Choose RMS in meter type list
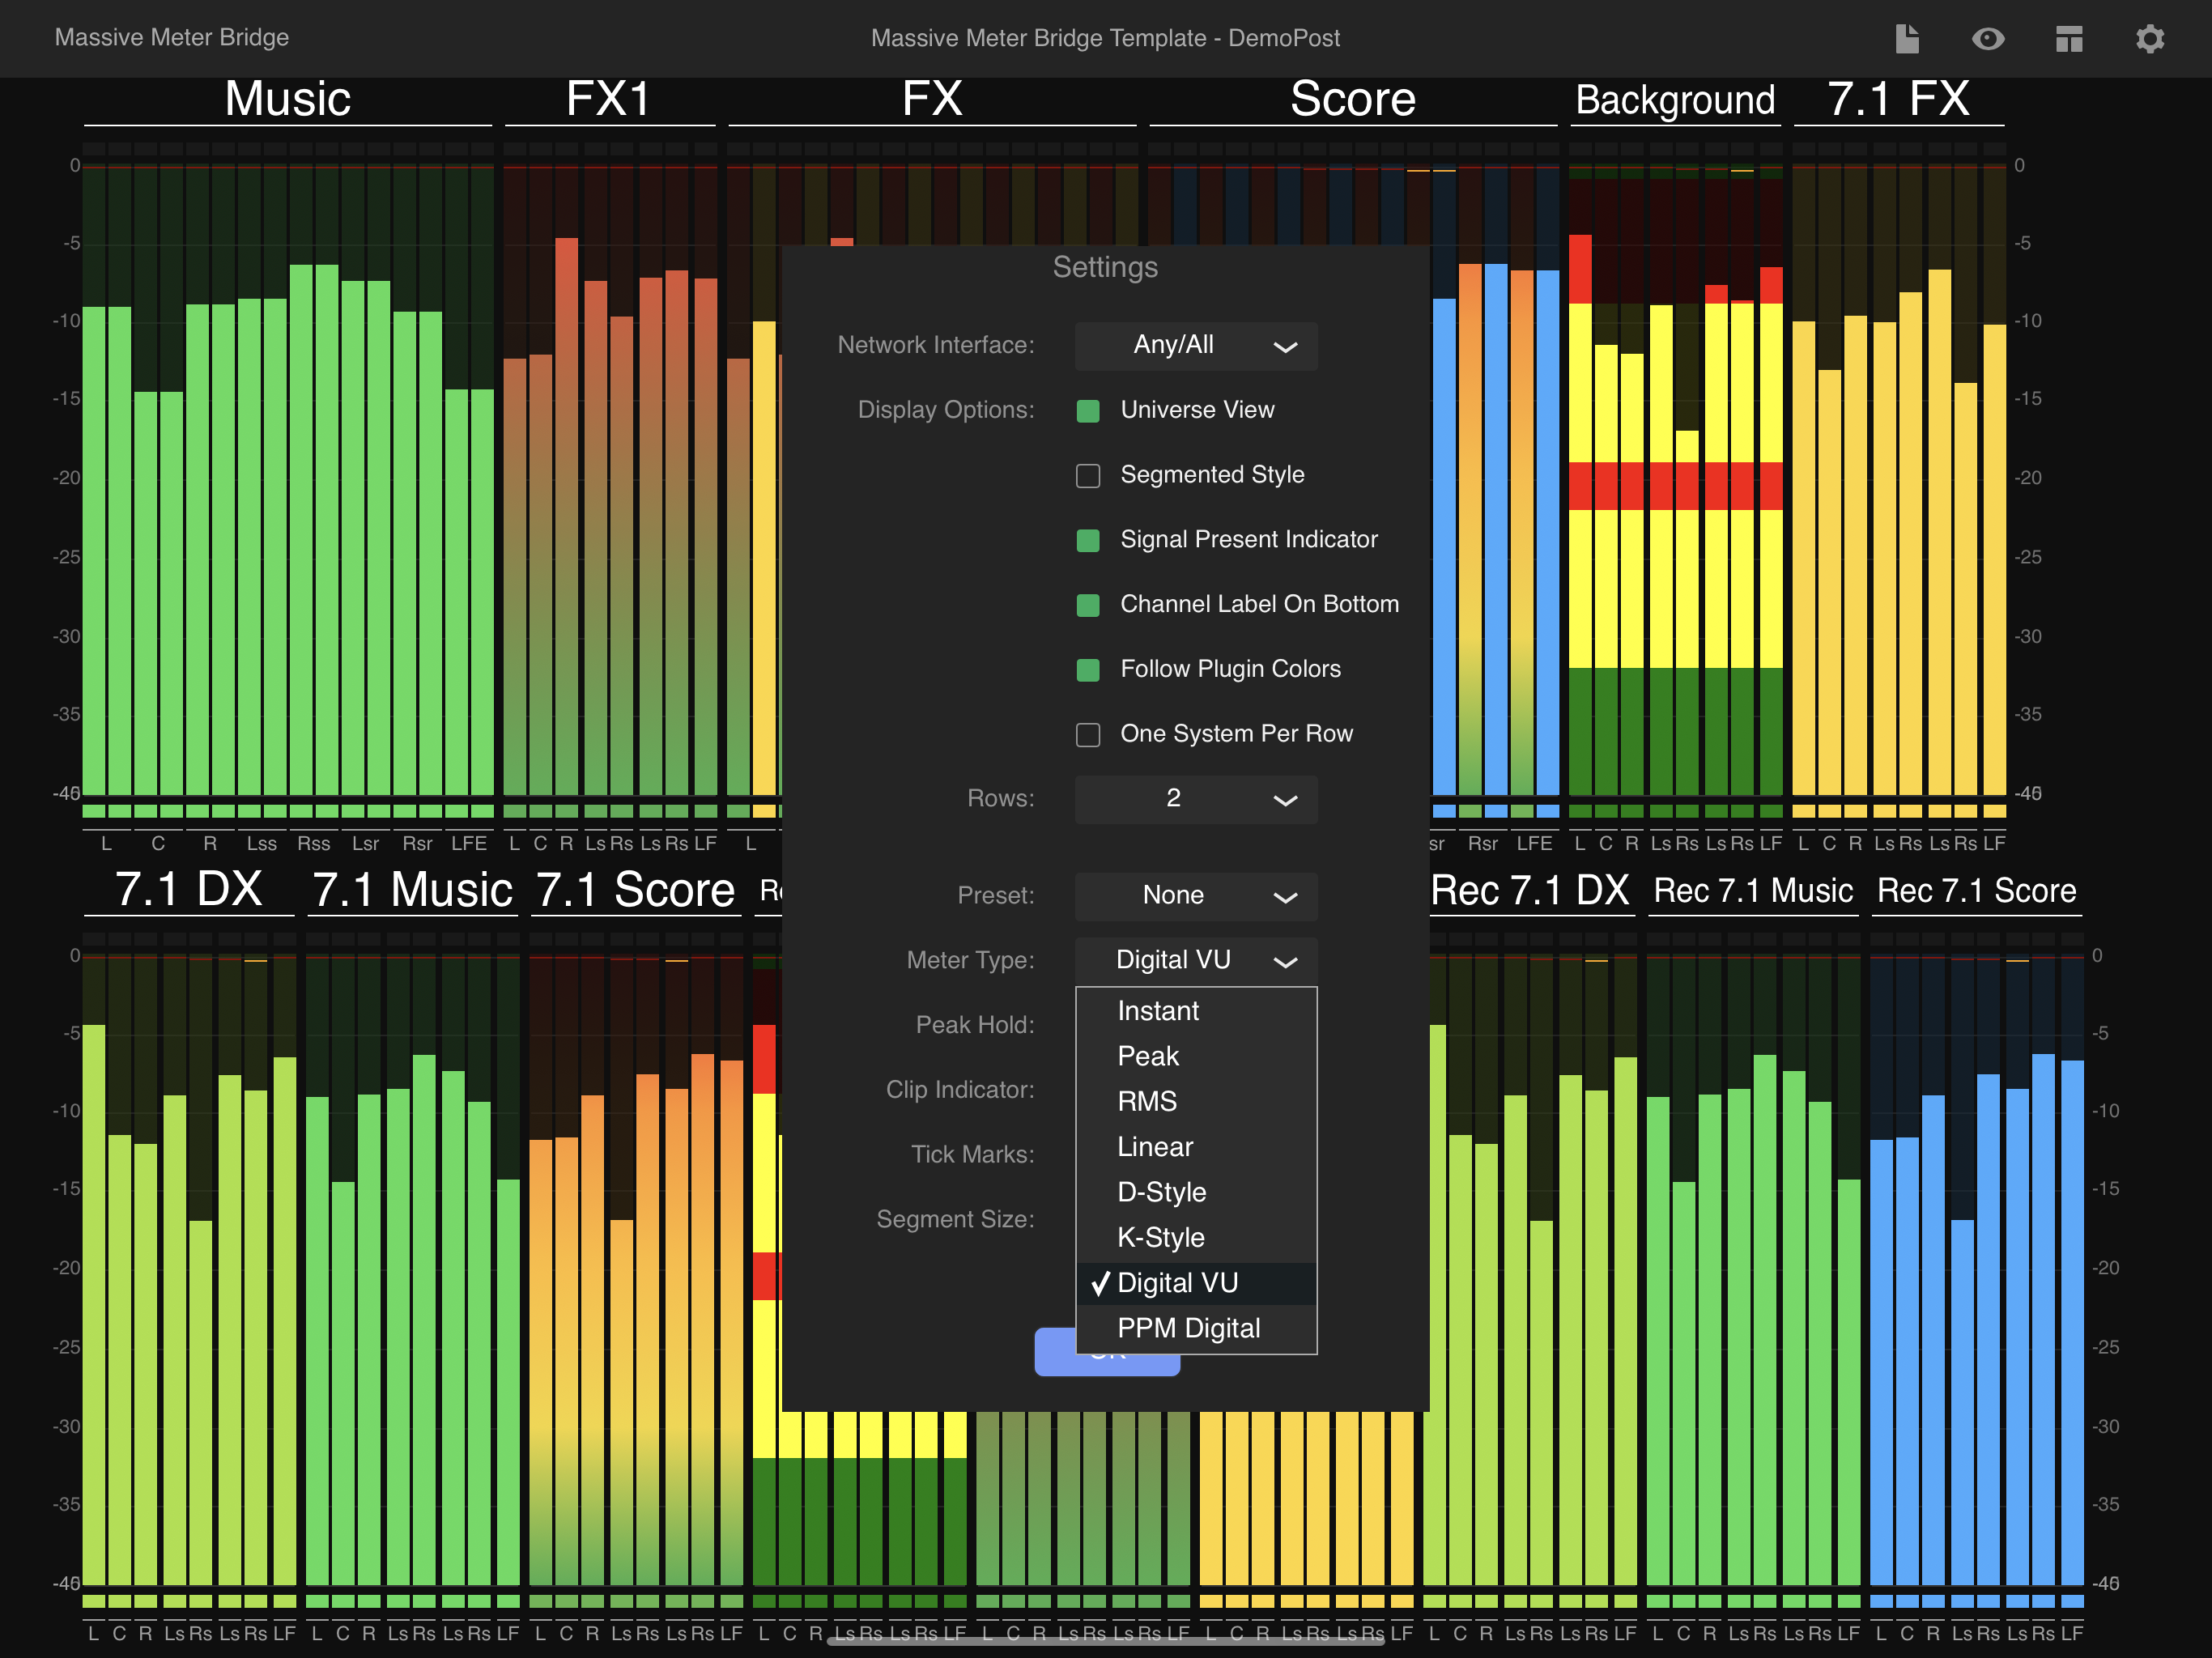 (x=1196, y=1101)
